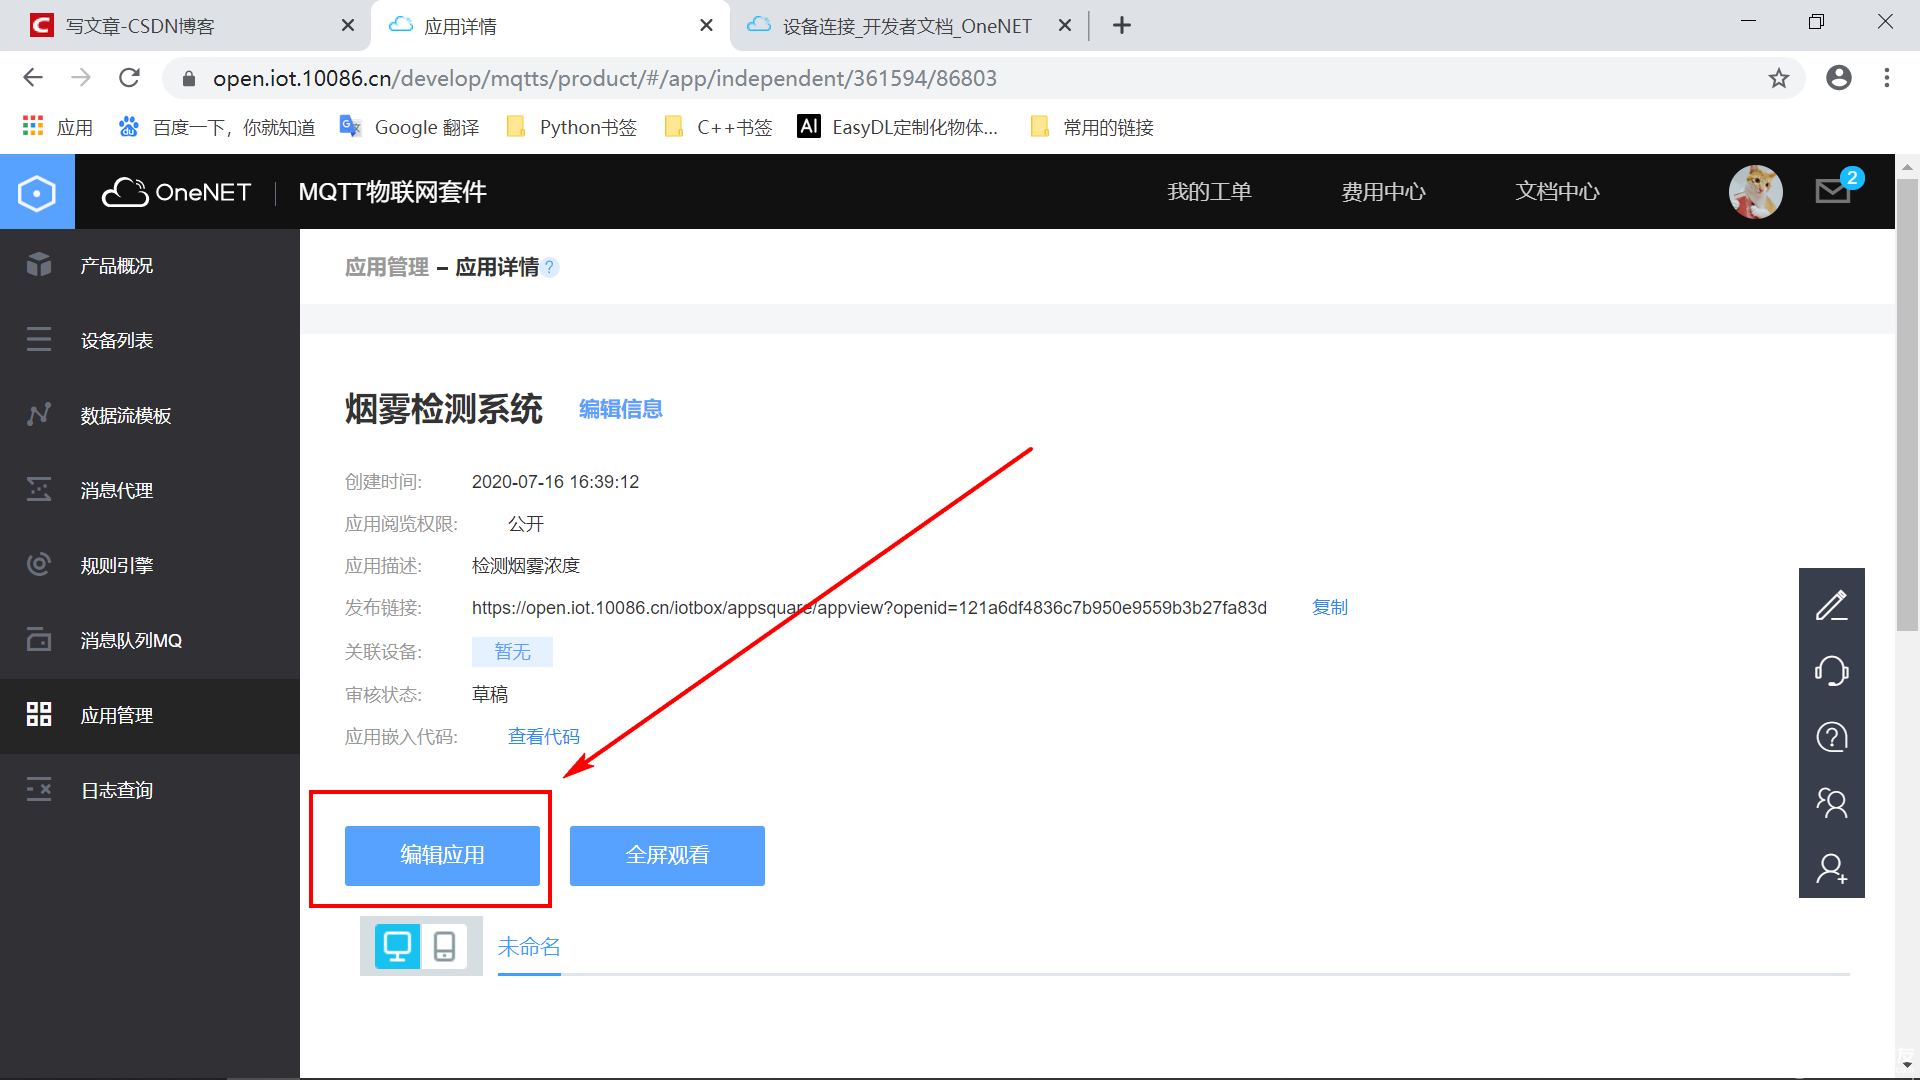Click the page vertical scrollbar
Screen dimensions: 1920x1080
tap(1907, 404)
